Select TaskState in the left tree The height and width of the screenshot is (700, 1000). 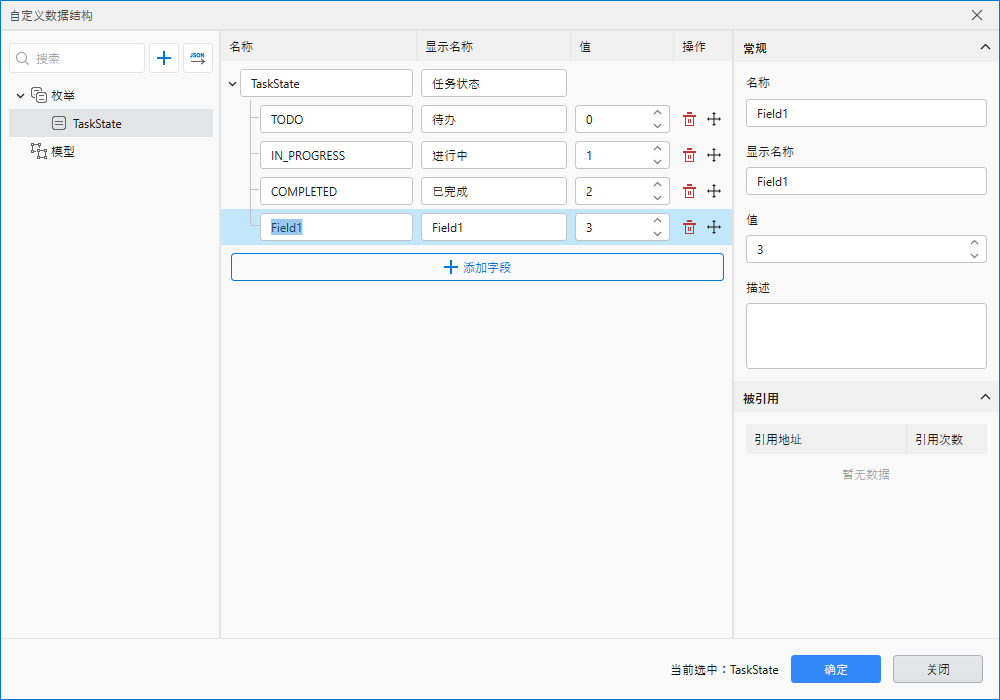tap(111, 123)
